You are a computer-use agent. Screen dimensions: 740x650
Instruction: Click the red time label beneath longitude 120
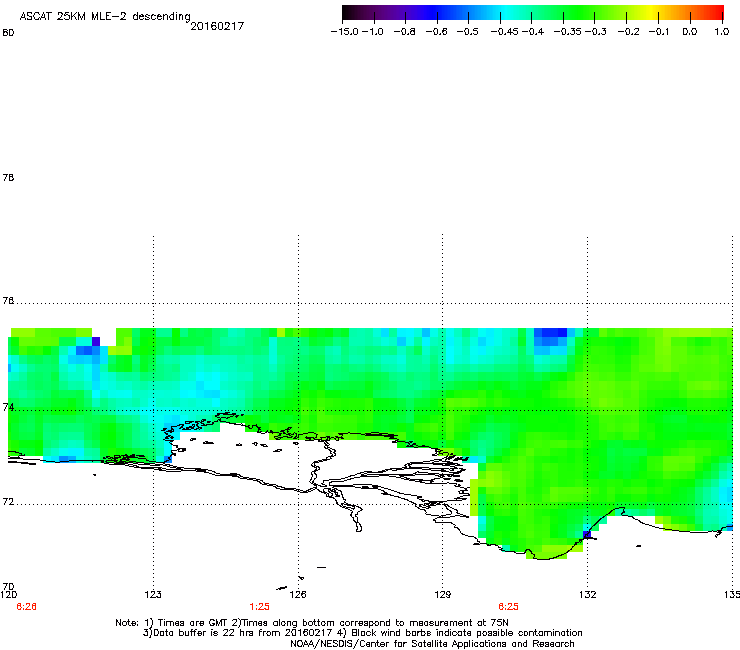point(26,607)
